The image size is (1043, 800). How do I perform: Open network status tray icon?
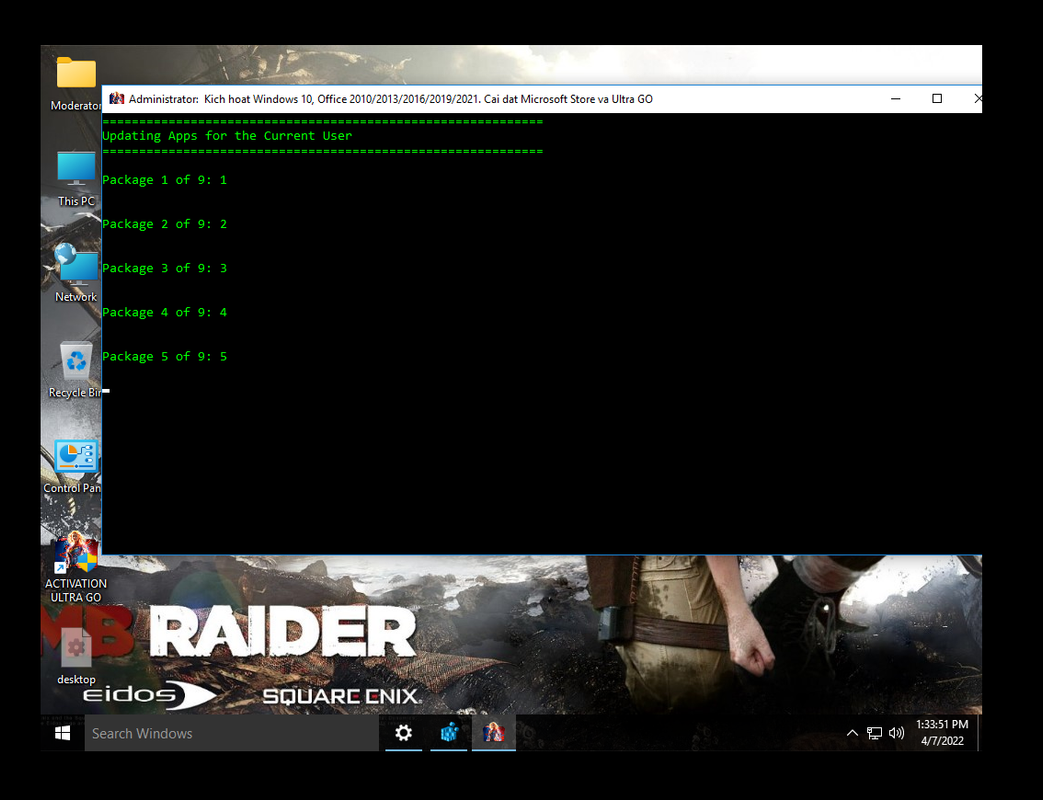874,733
